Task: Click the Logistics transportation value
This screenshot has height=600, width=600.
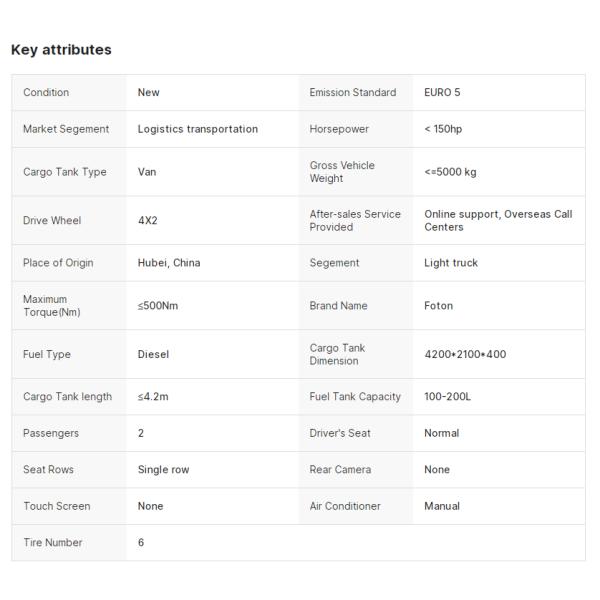Action: click(197, 129)
